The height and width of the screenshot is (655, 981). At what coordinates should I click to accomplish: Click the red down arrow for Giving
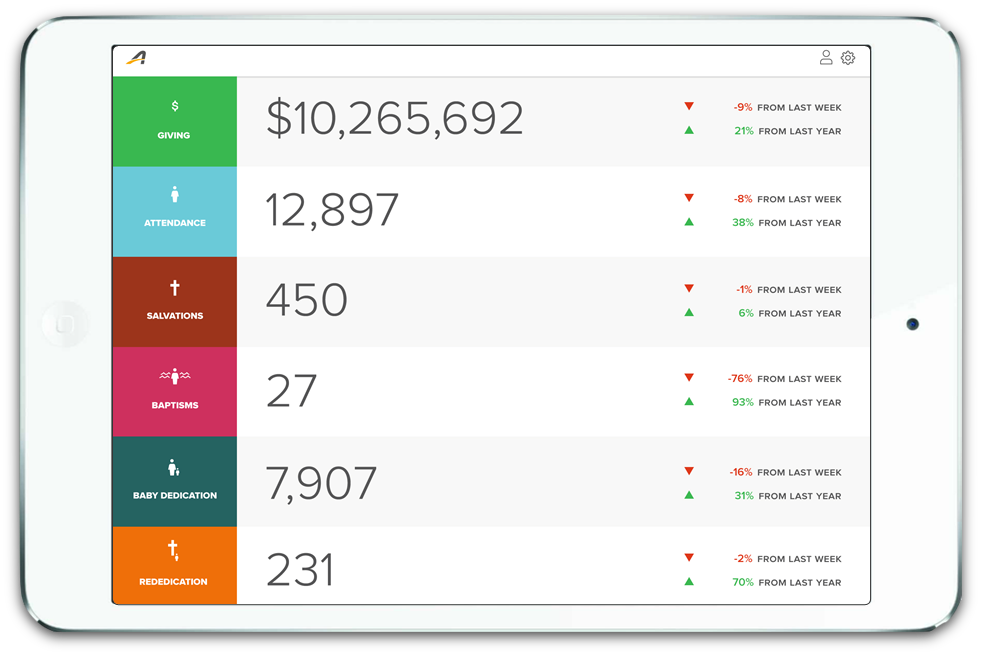click(689, 107)
